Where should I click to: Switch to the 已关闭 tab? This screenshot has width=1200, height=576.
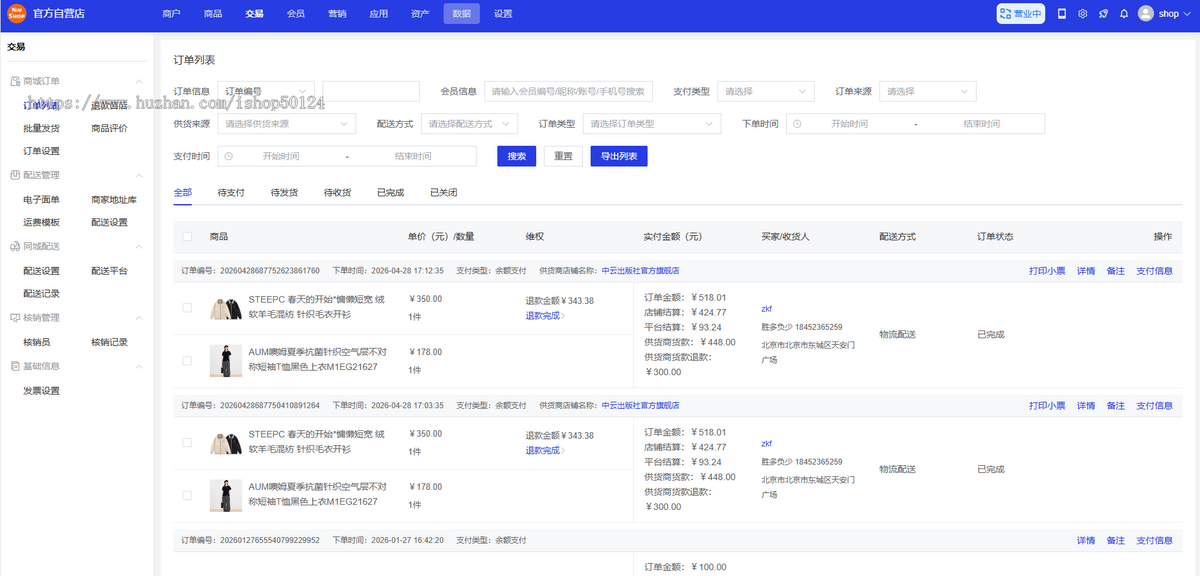(x=443, y=192)
